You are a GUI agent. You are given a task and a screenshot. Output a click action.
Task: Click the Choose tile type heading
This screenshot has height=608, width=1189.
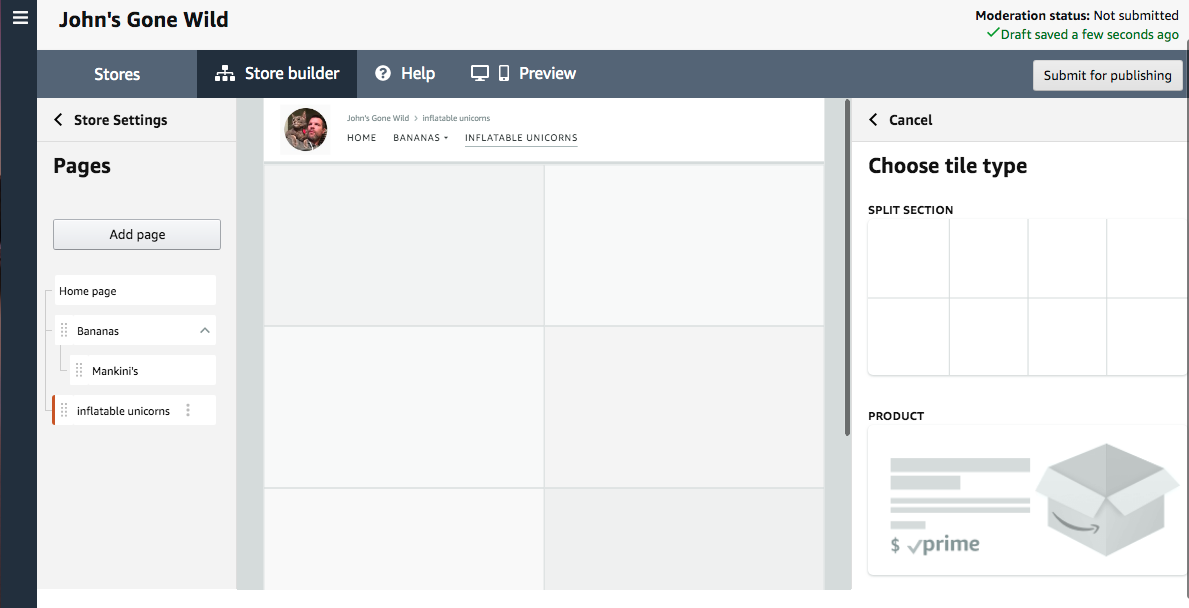tap(947, 166)
